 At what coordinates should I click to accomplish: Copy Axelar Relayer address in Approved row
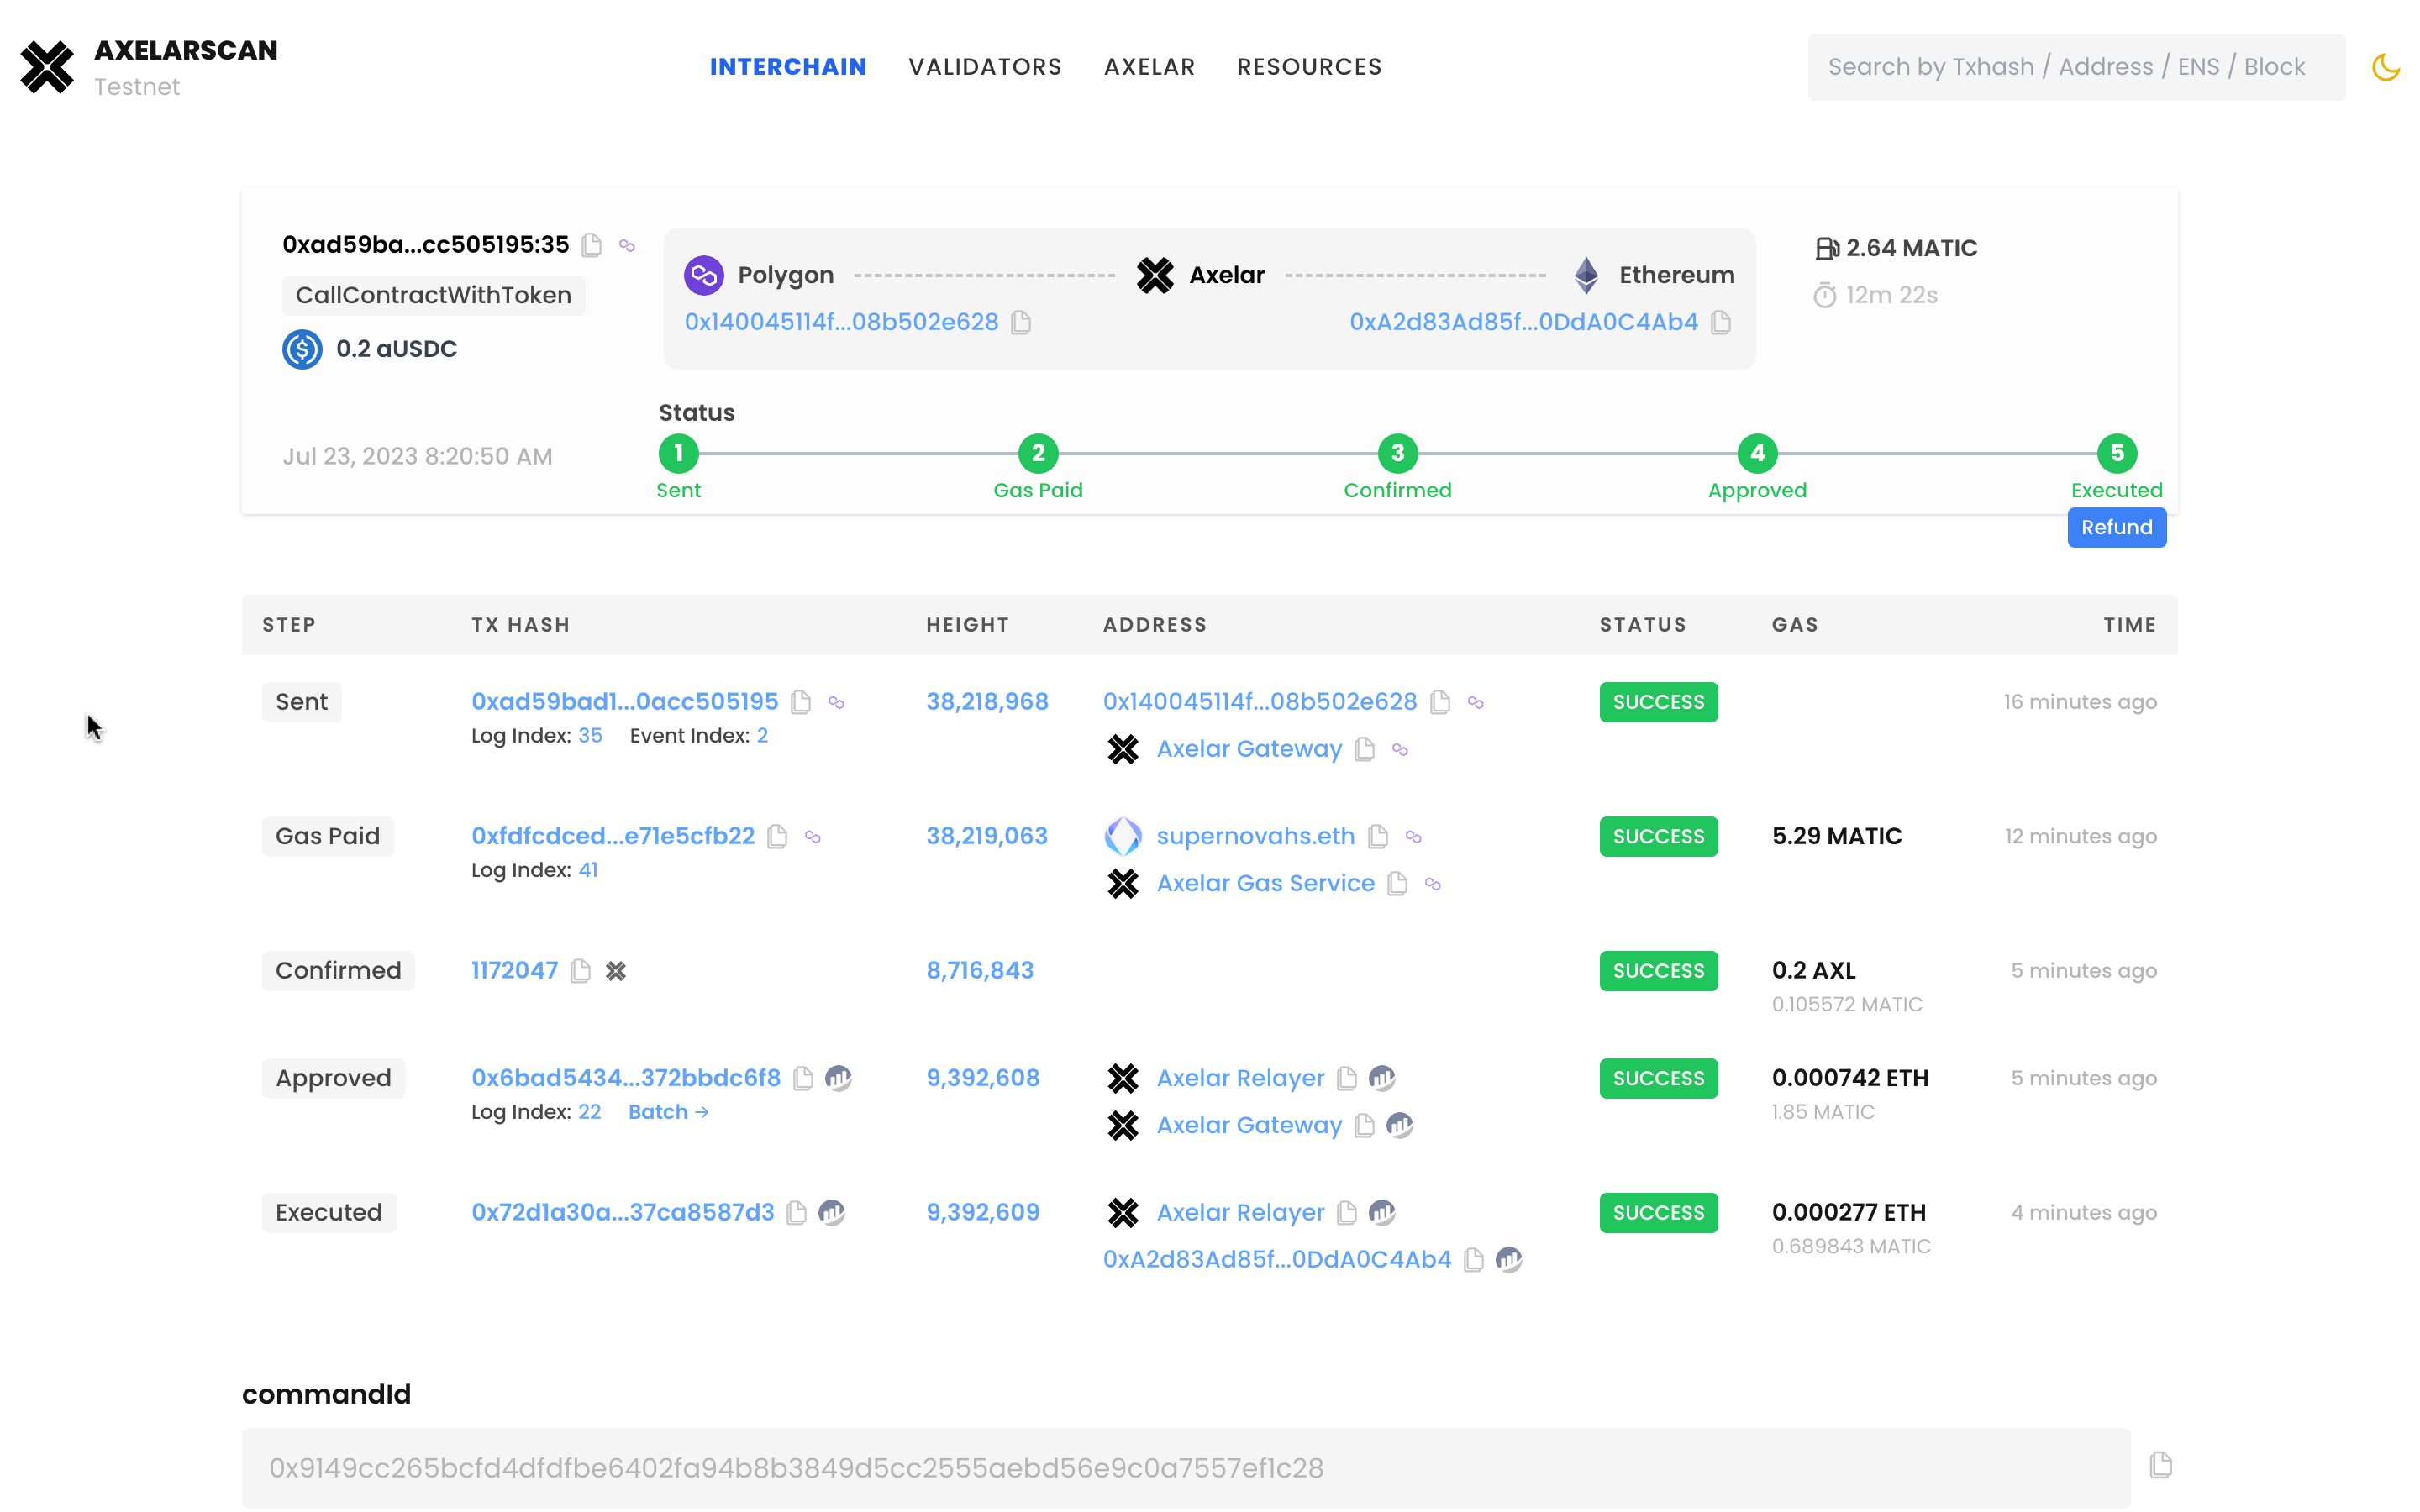(x=1347, y=1078)
